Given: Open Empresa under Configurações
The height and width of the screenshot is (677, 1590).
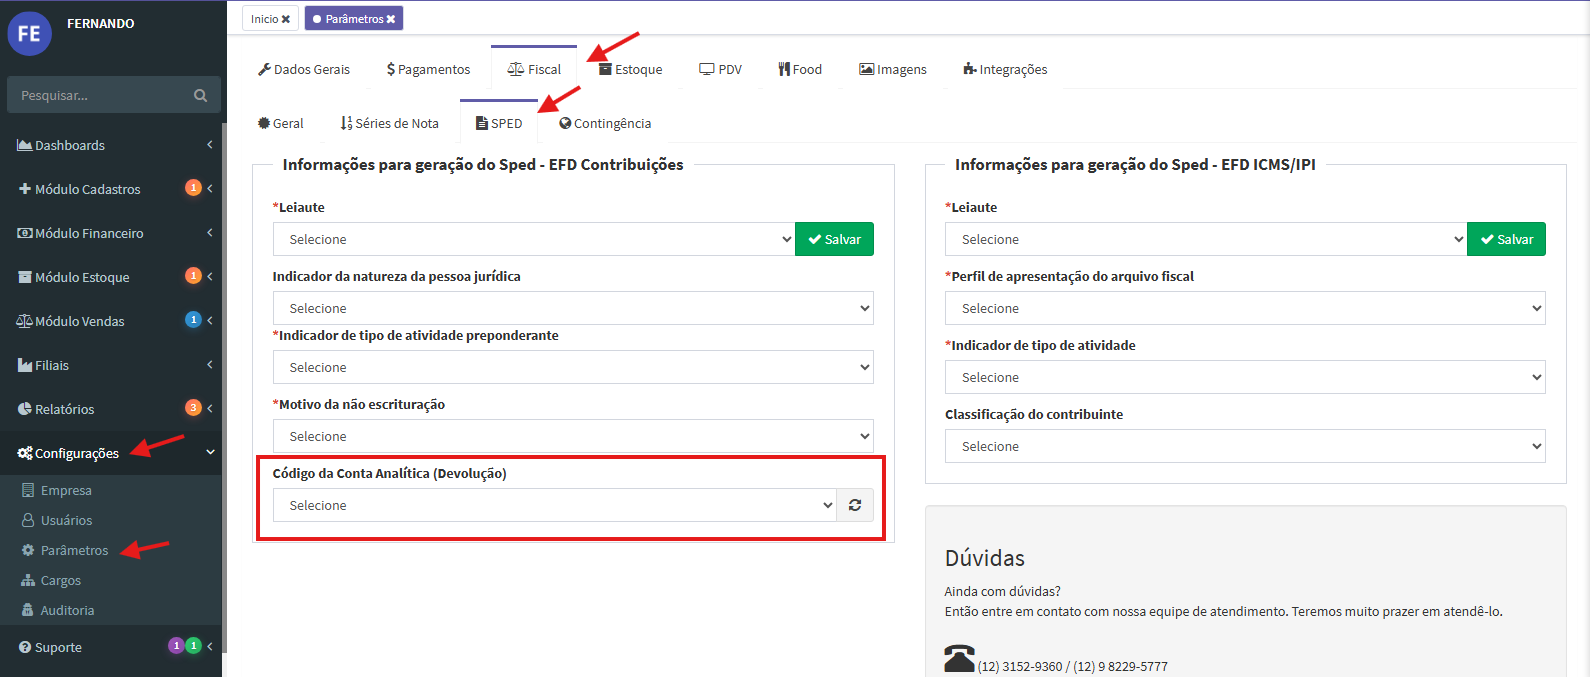Looking at the screenshot, I should 66,490.
